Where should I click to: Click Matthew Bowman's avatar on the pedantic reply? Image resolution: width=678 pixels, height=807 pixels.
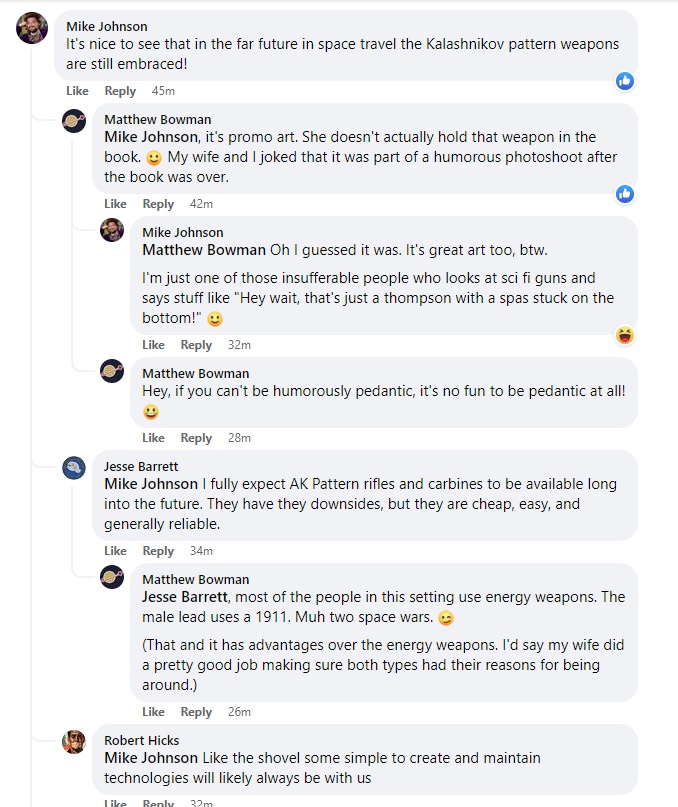click(x=112, y=371)
